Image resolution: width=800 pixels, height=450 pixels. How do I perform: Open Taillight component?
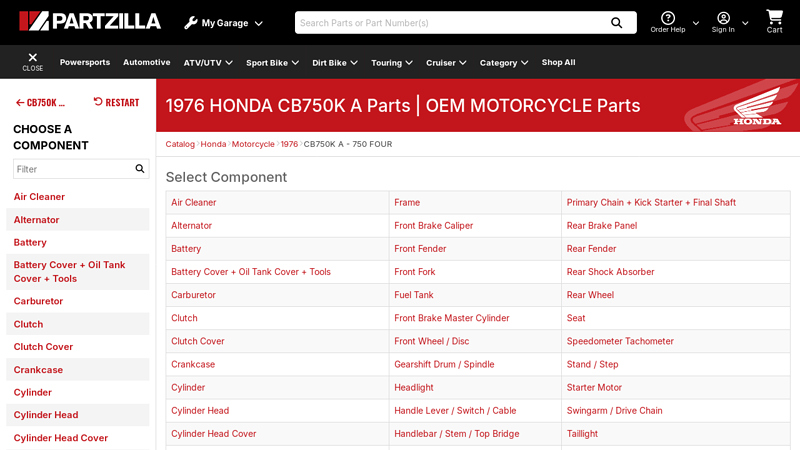point(582,434)
